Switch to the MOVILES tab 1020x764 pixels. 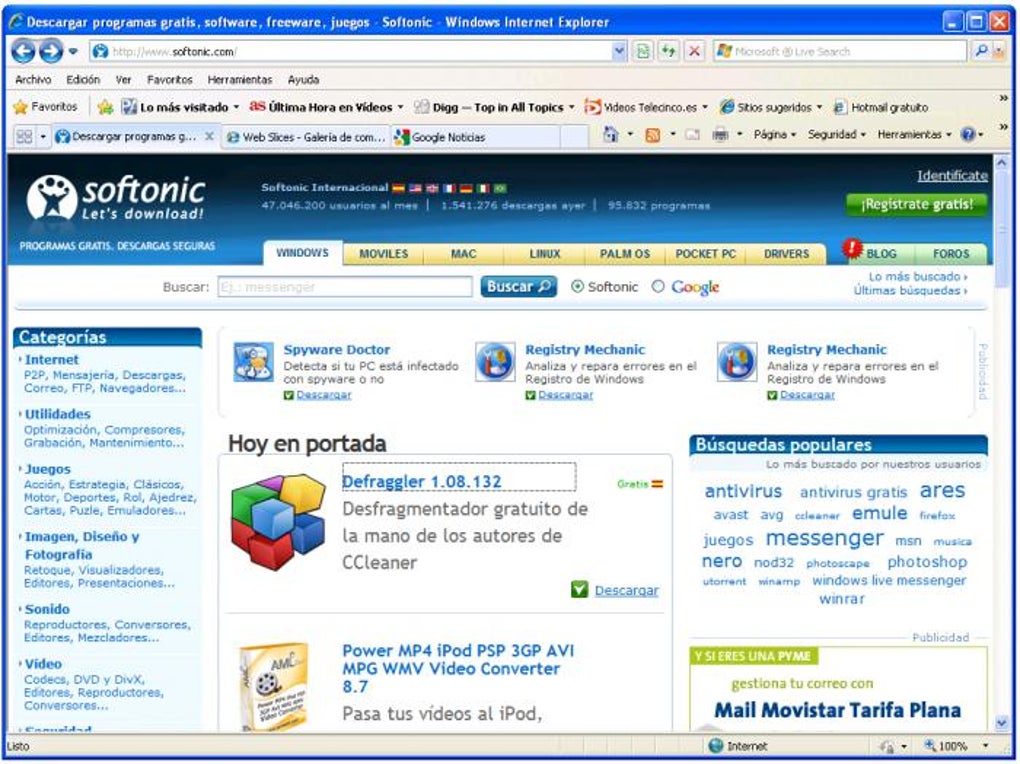tap(383, 254)
